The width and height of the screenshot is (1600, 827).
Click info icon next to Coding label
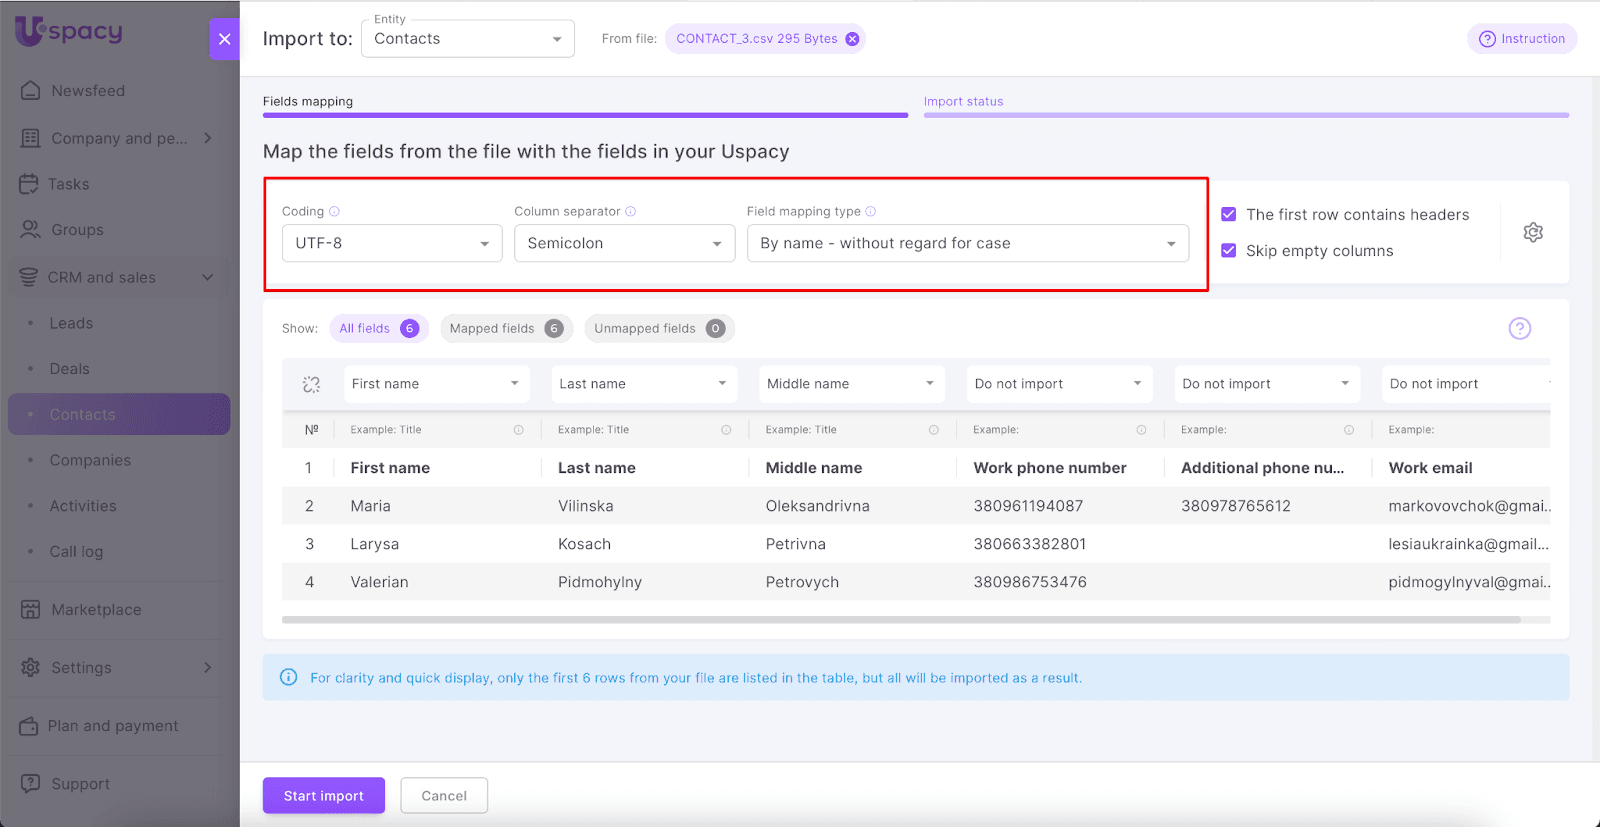pos(335,211)
